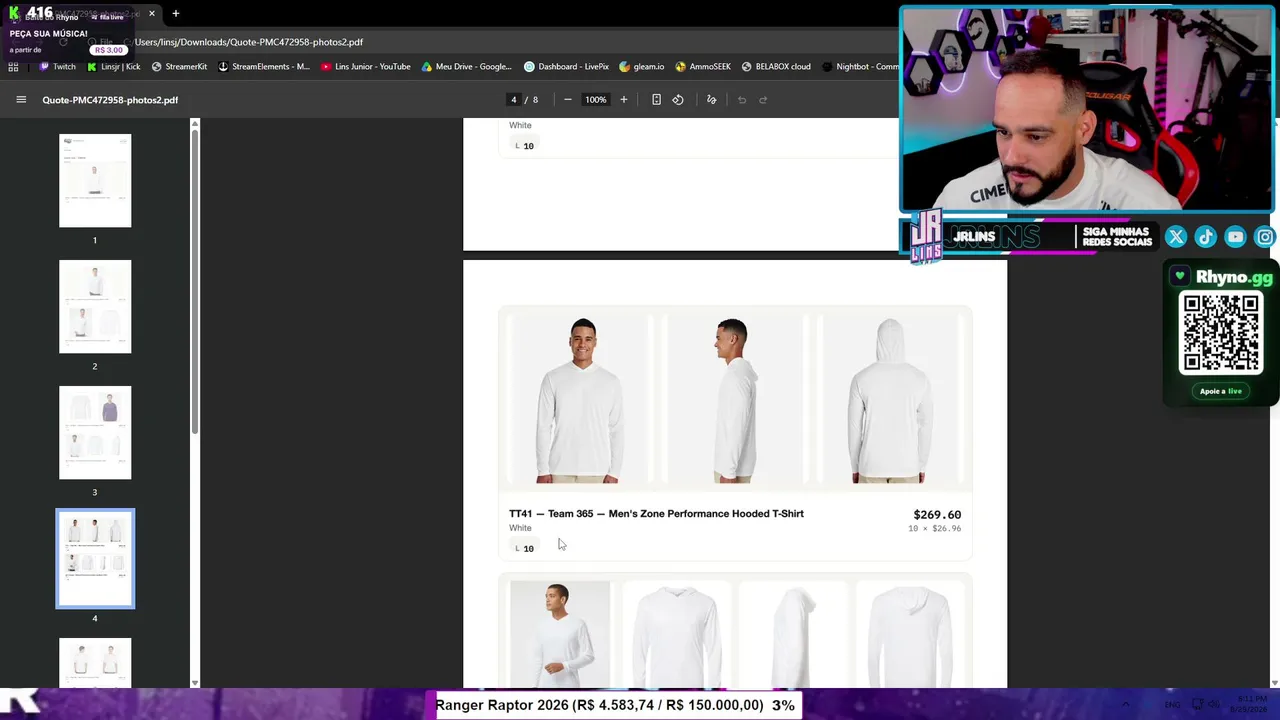Select page 4 thumbnail
1280x720 pixels.
95,559
